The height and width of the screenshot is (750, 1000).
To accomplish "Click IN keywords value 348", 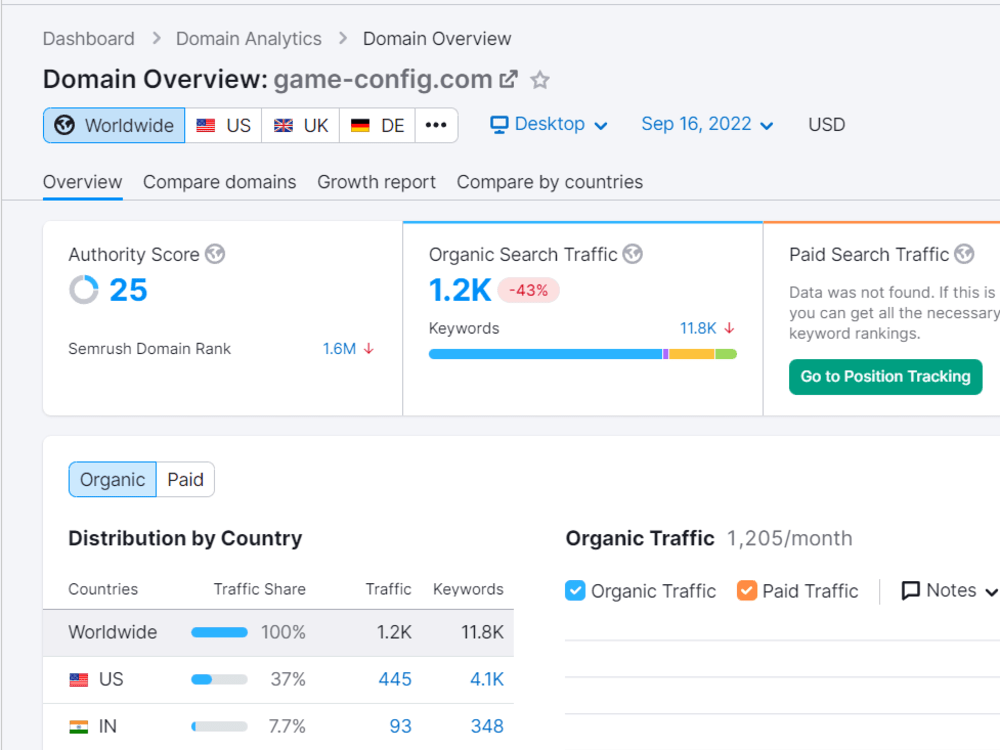I will [487, 727].
